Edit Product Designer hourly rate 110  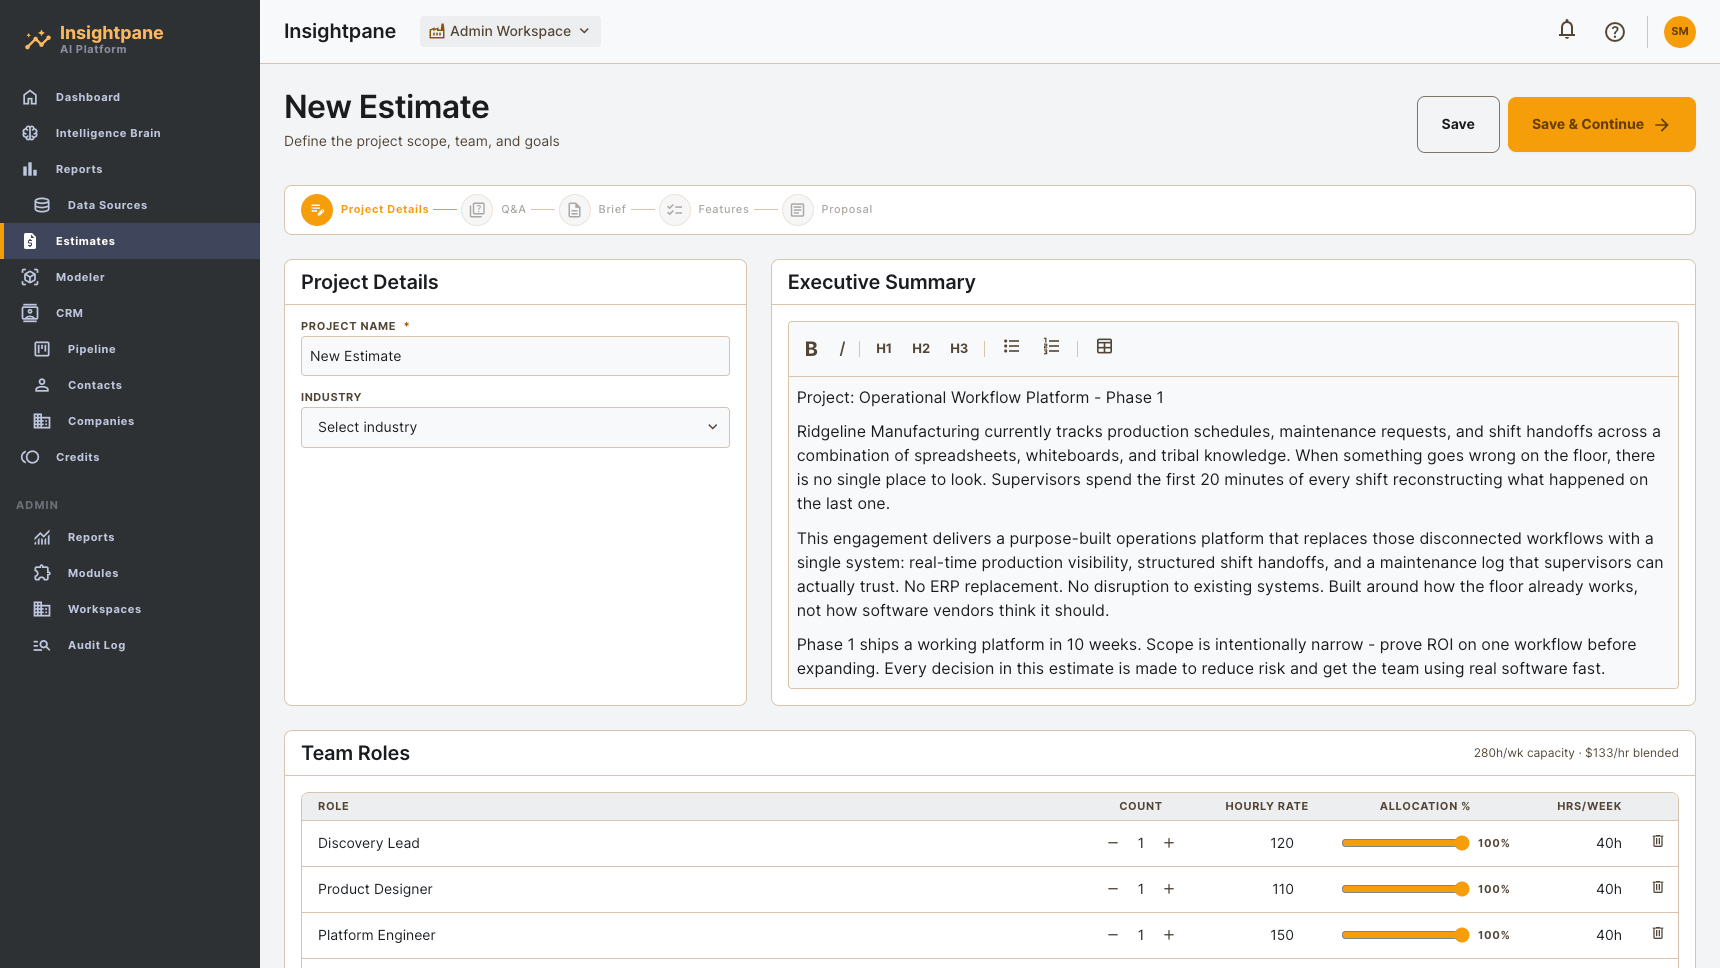(1282, 889)
